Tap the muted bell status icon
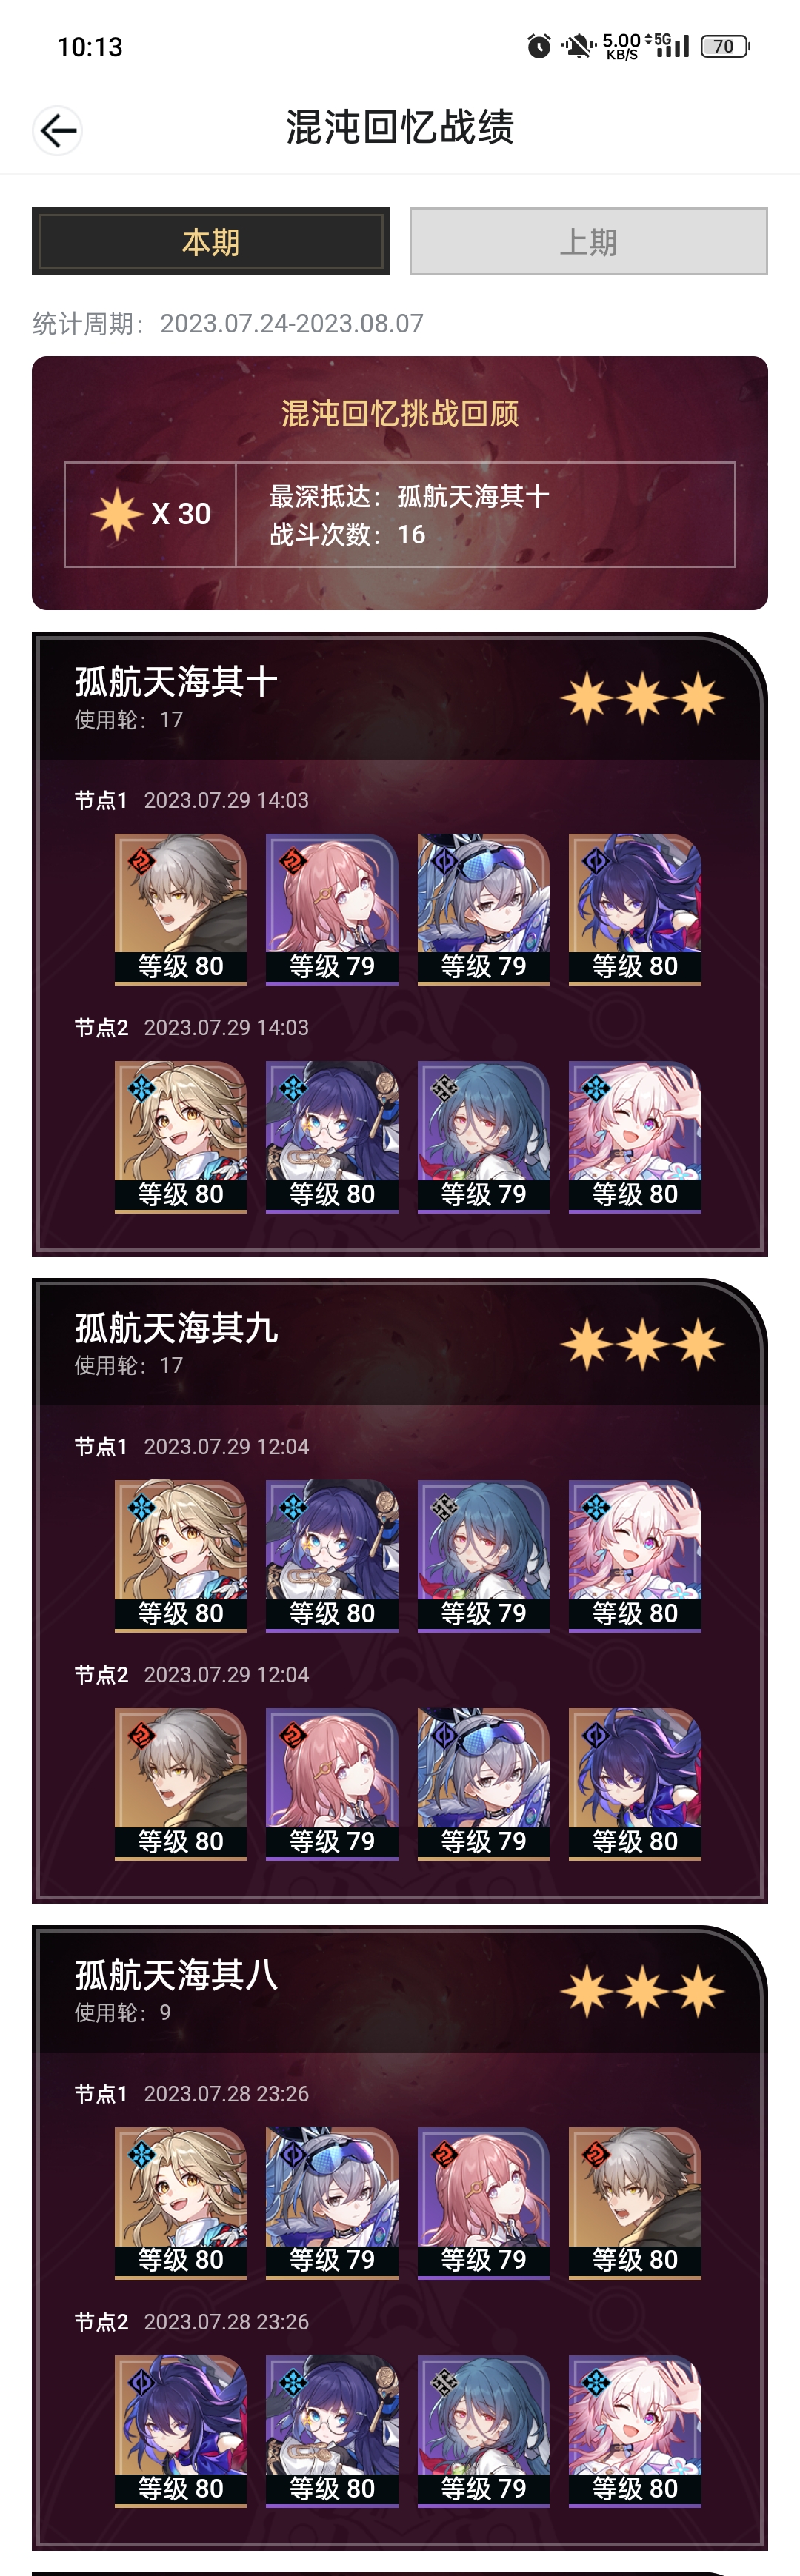Screen dimensions: 800x2576 (577, 46)
